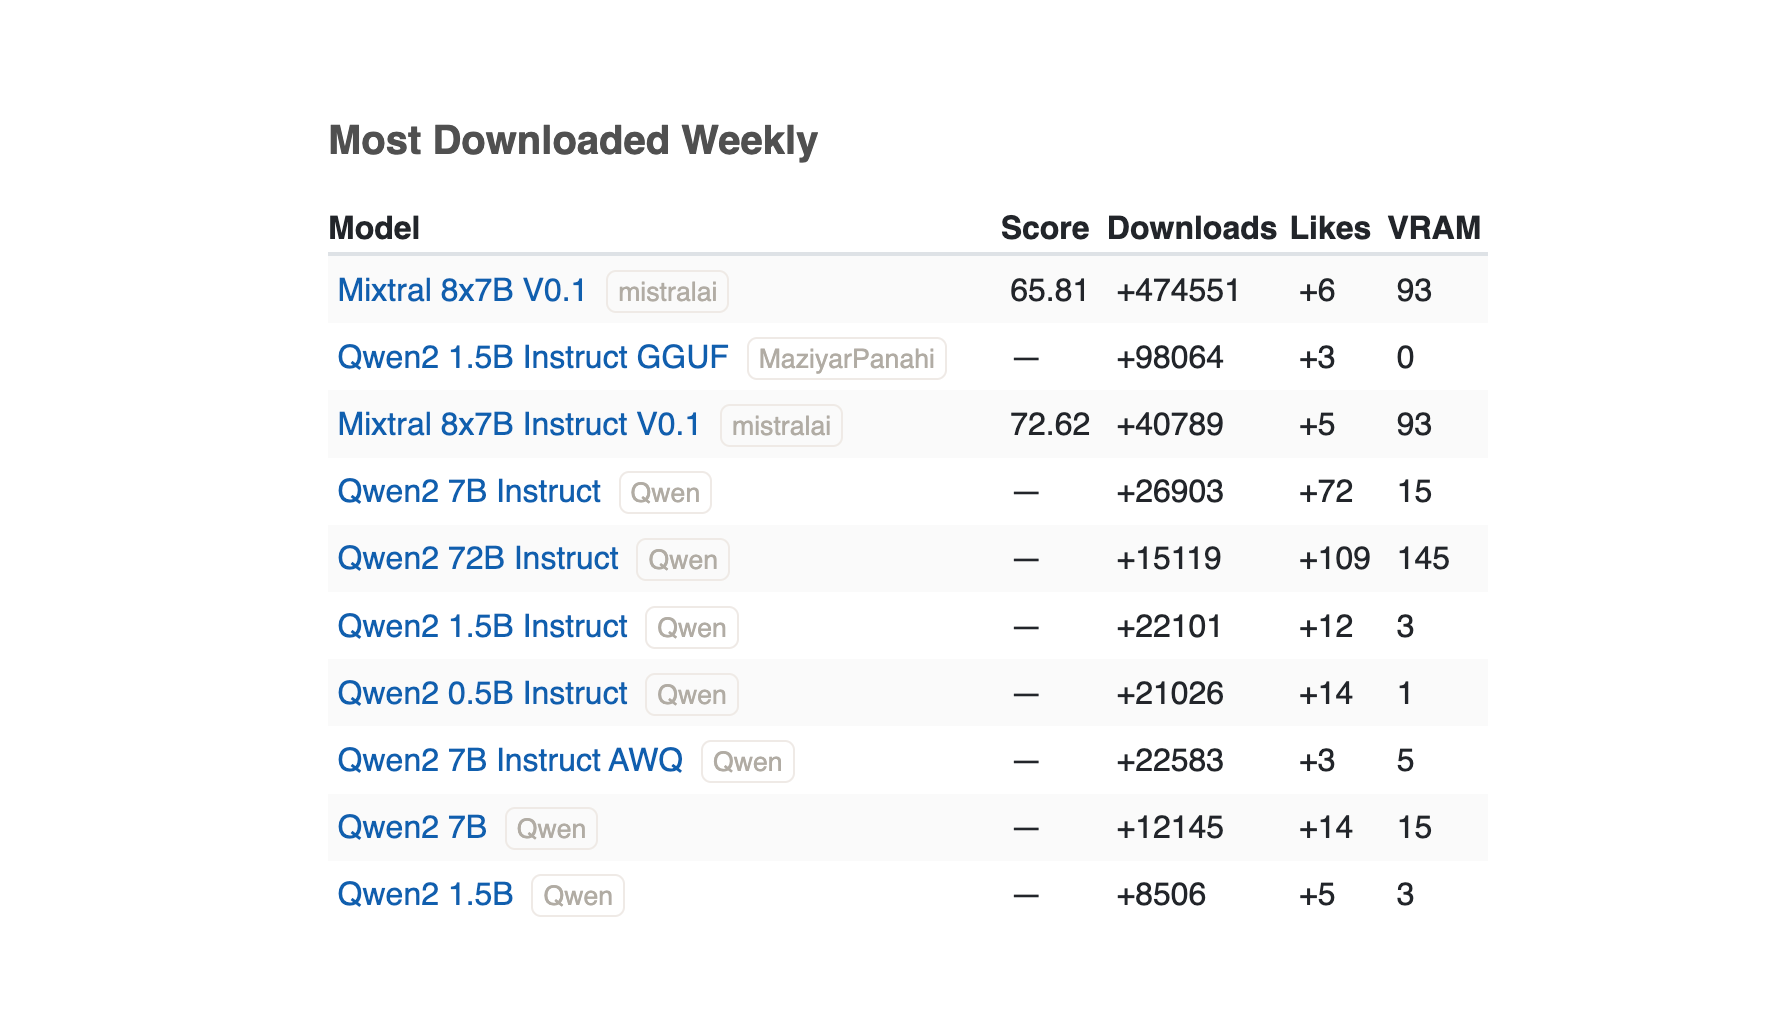This screenshot has width=1792, height=1024.
Task: Open the Qwen2 0.5B Instruct model
Action: point(482,693)
